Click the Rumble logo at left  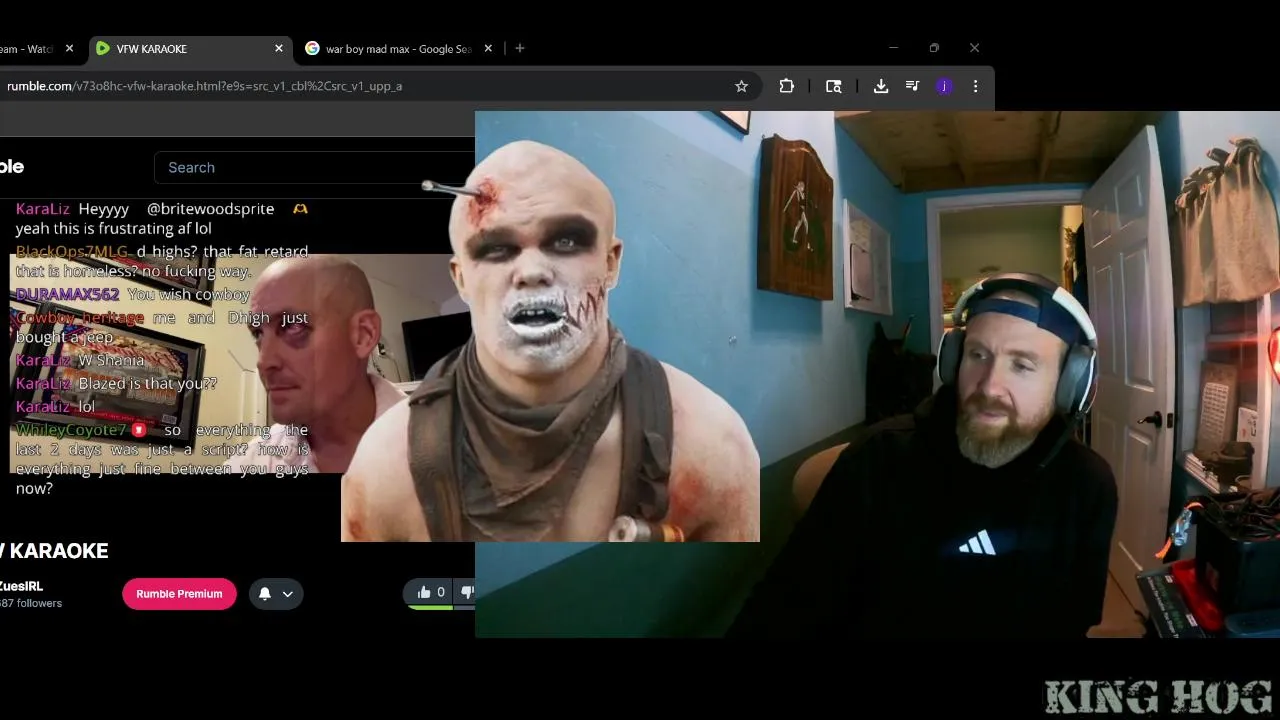pos(12,166)
